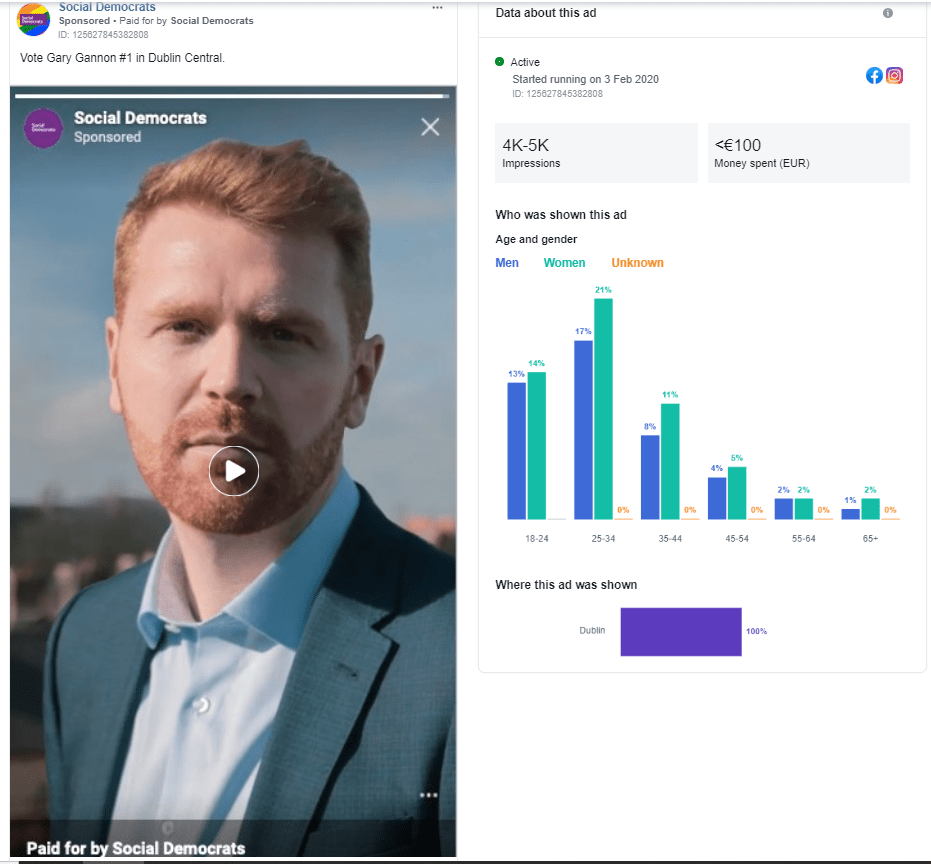The width and height of the screenshot is (931, 864).
Task: Toggle the Women legend in age chart
Action: [x=564, y=262]
